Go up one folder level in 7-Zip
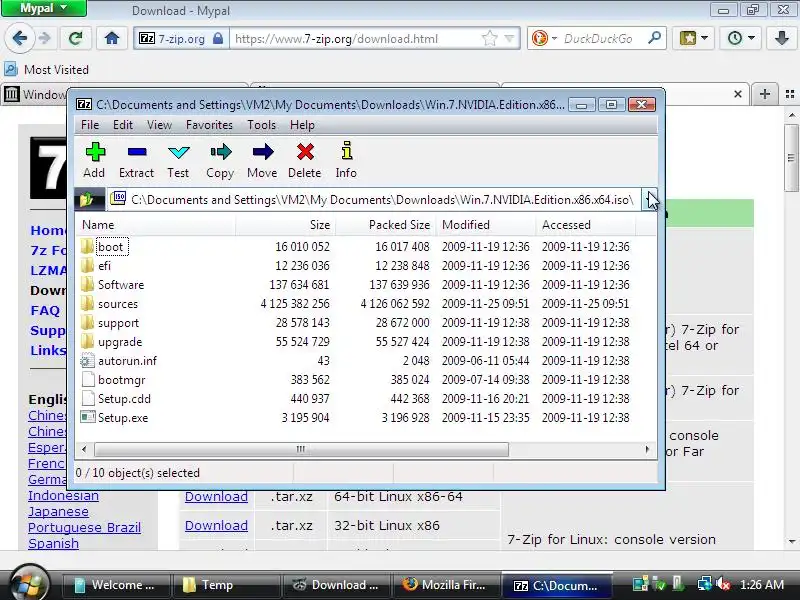 point(88,199)
